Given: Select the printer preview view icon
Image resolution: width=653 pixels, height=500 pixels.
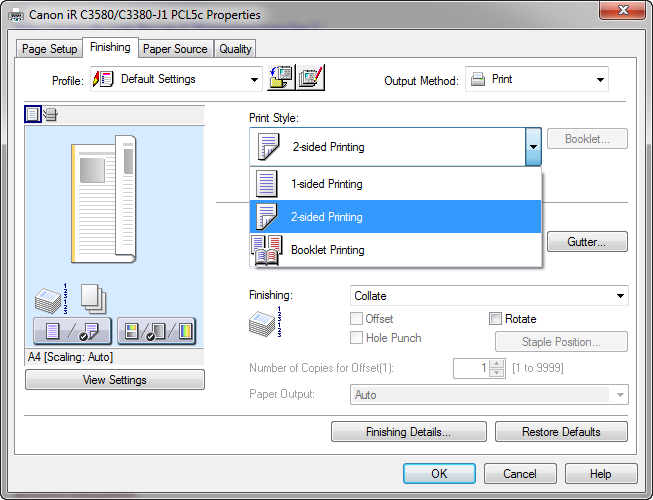Looking at the screenshot, I should [50, 114].
